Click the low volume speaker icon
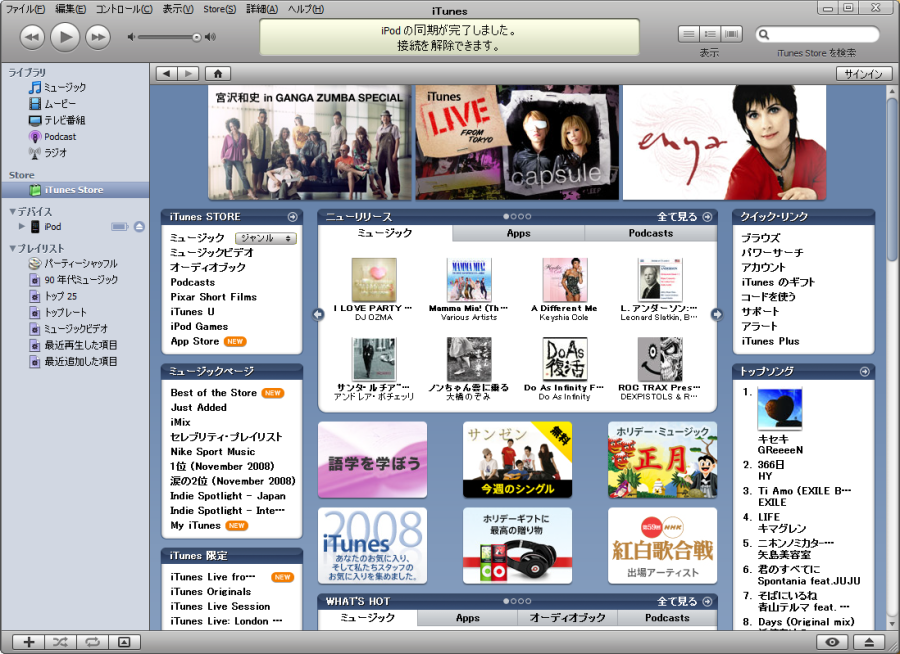This screenshot has height=654, width=900. click(131, 37)
